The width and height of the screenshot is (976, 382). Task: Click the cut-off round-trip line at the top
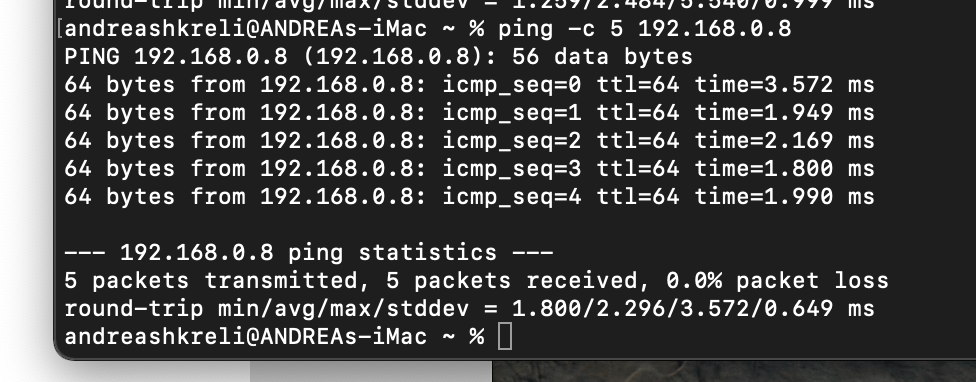click(x=469, y=5)
